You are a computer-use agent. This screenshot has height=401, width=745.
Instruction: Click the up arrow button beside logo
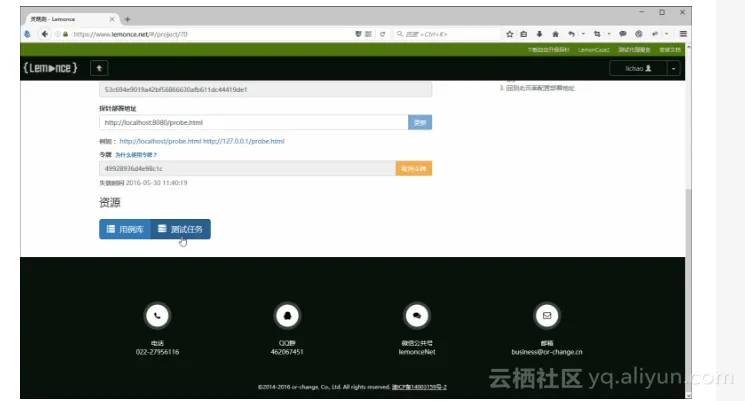99,68
